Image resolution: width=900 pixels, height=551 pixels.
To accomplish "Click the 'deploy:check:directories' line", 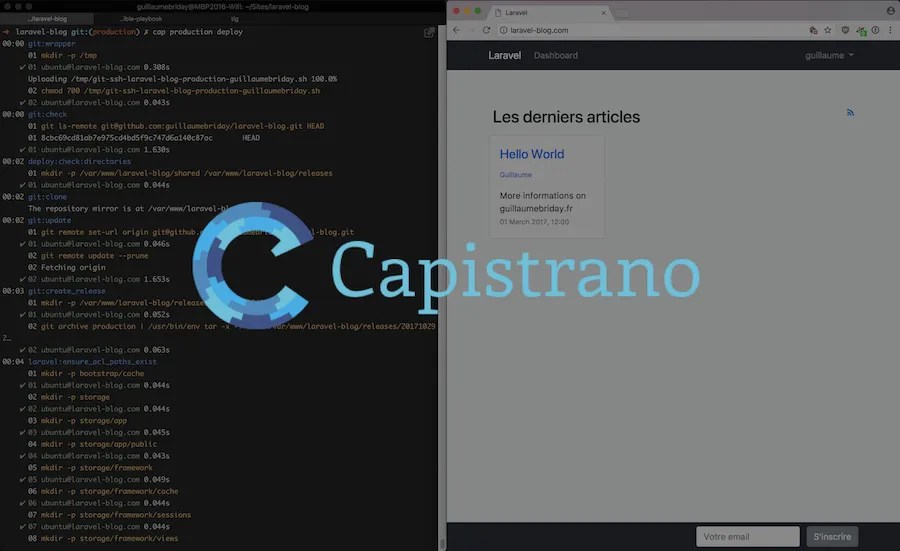I will [x=79, y=161].
